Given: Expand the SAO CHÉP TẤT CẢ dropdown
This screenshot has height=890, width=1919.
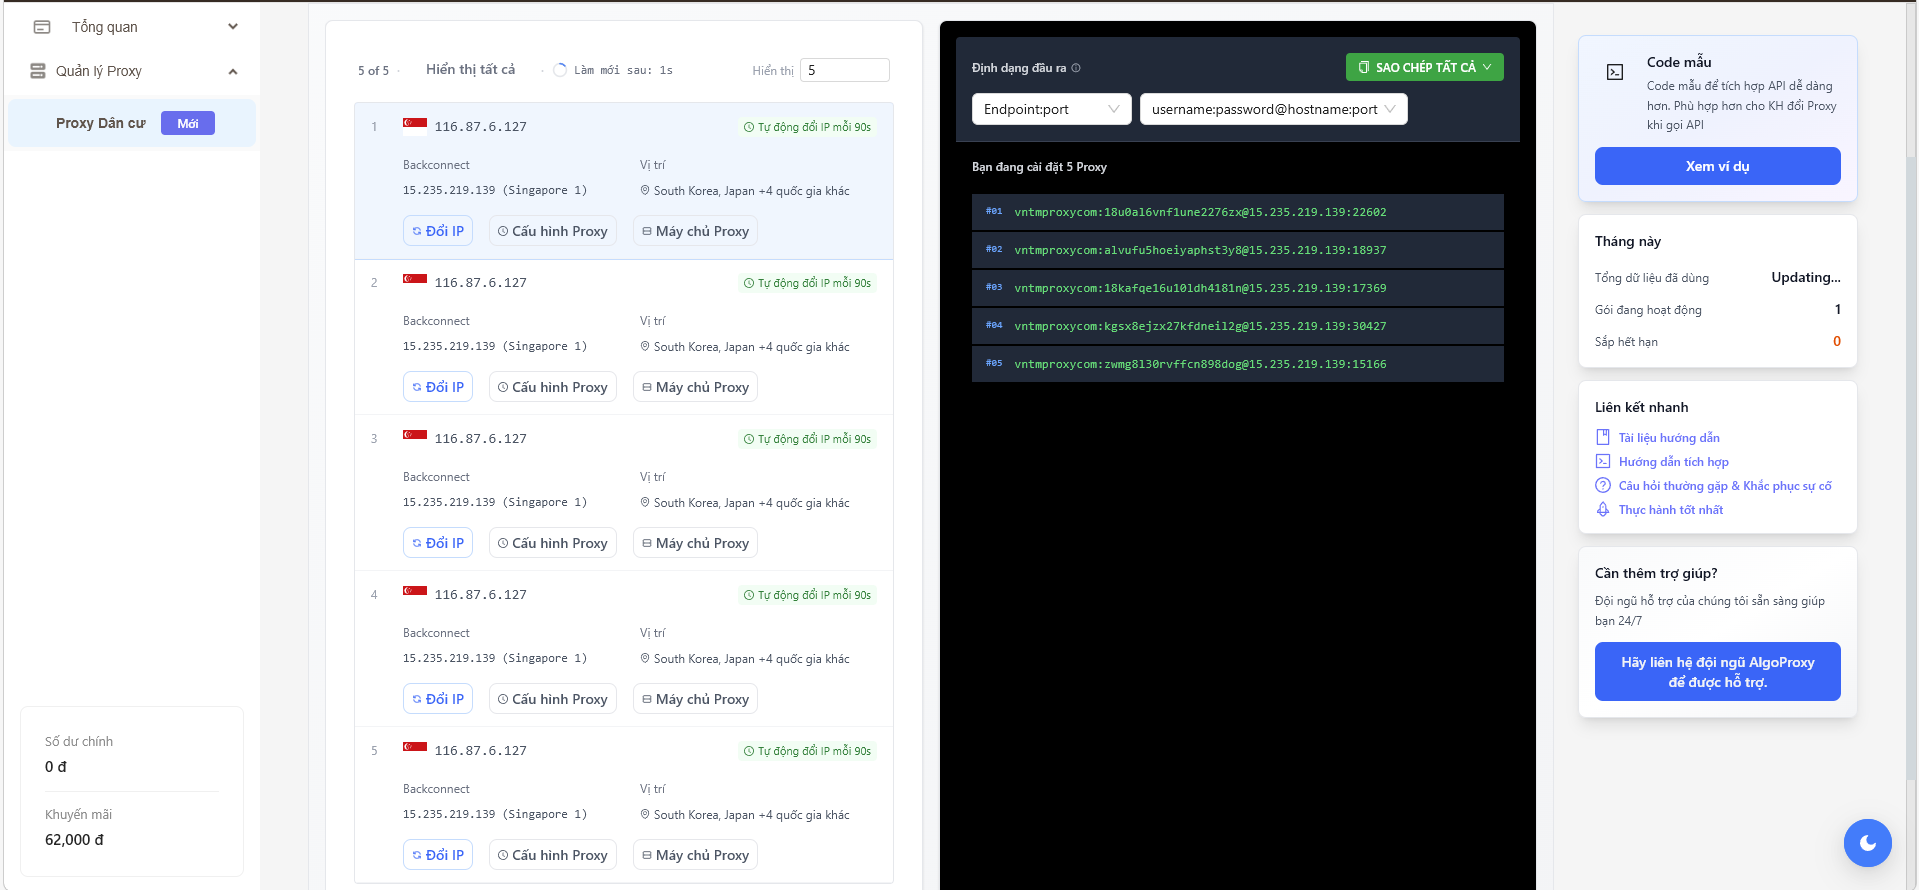Looking at the screenshot, I should 1487,67.
